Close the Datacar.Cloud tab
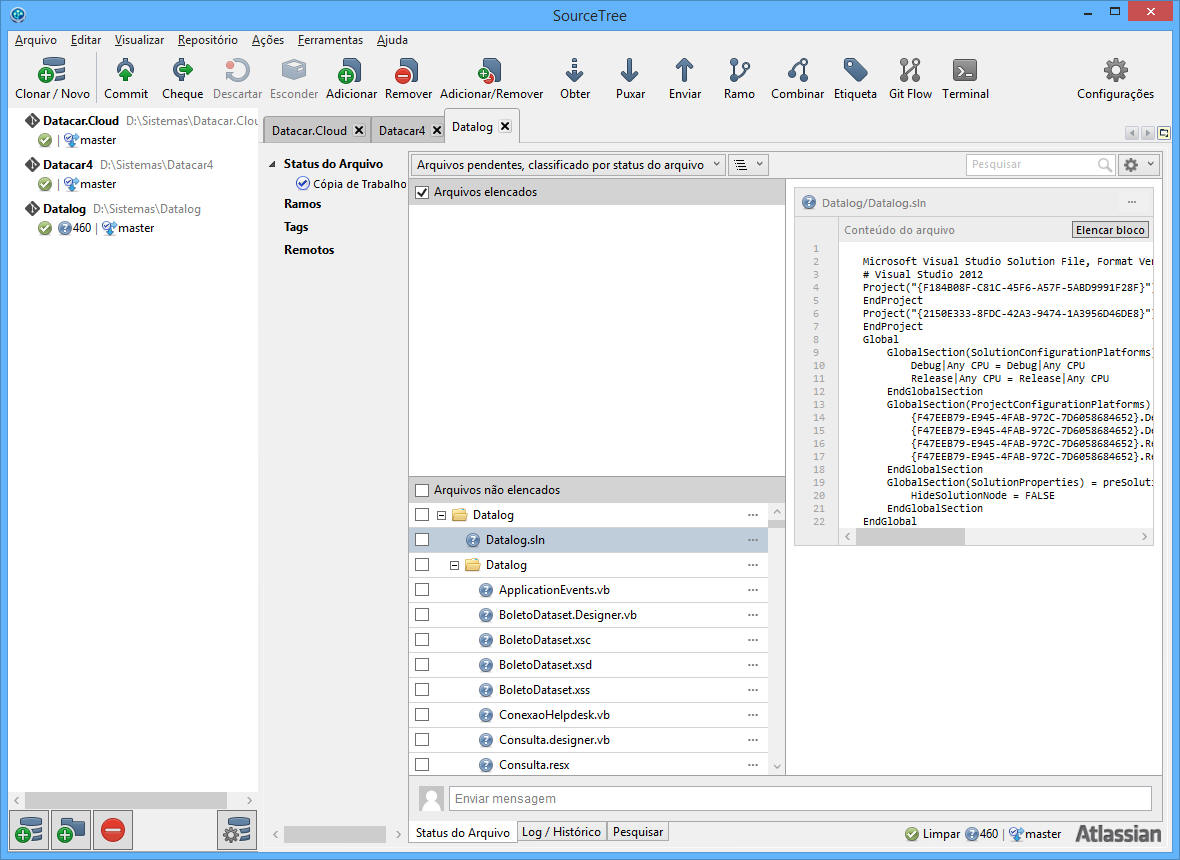This screenshot has height=860, width=1180. click(x=360, y=130)
